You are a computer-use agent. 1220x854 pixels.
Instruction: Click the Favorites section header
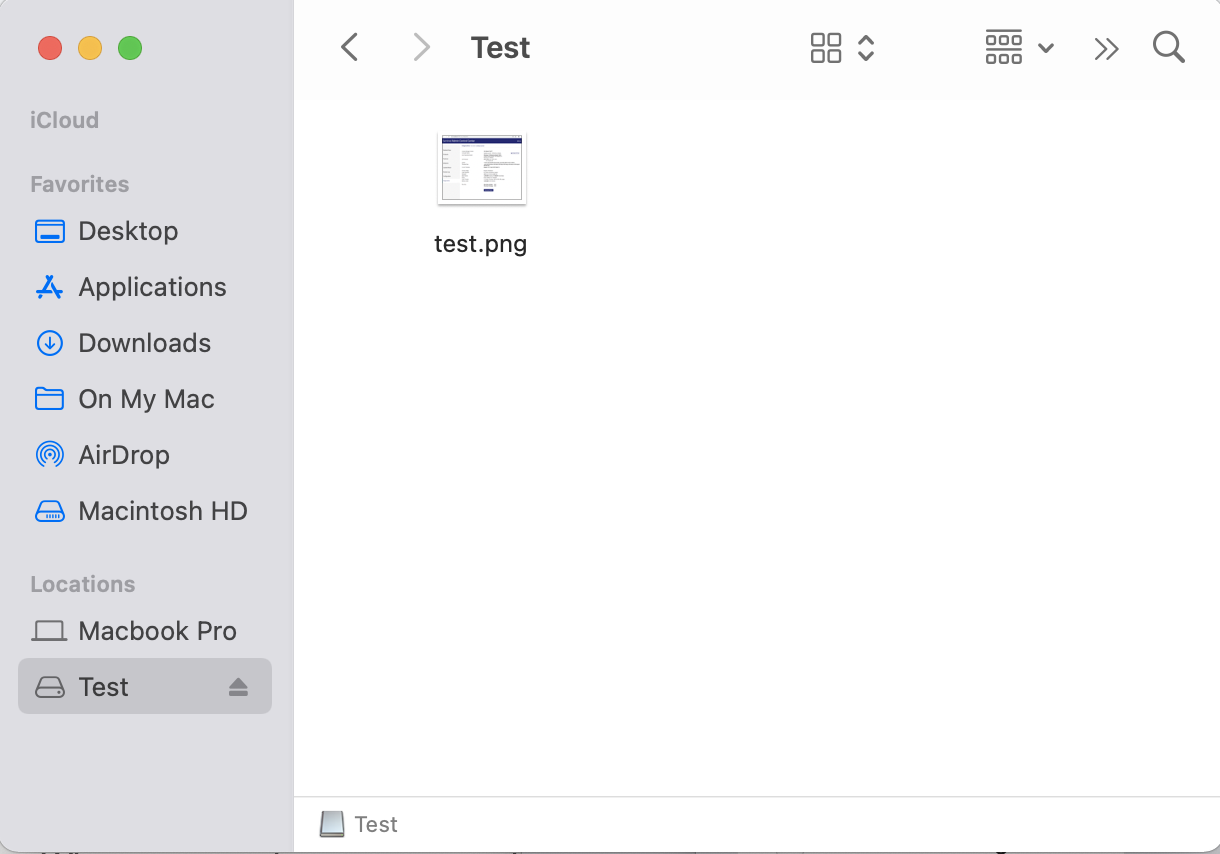pos(80,184)
